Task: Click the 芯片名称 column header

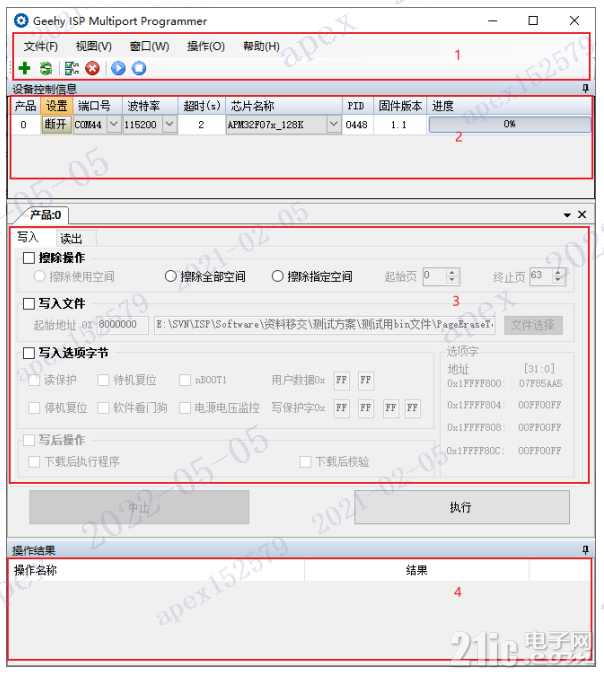Action: (x=284, y=106)
